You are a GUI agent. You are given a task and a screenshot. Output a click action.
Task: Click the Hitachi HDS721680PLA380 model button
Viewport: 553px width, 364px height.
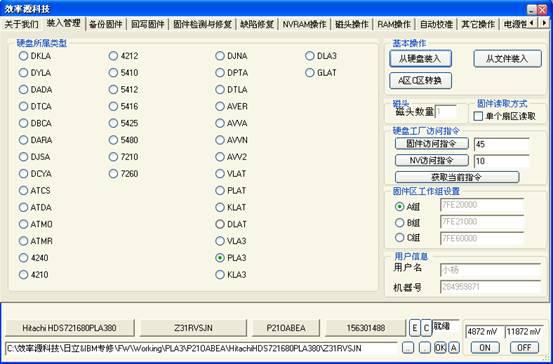point(69,328)
